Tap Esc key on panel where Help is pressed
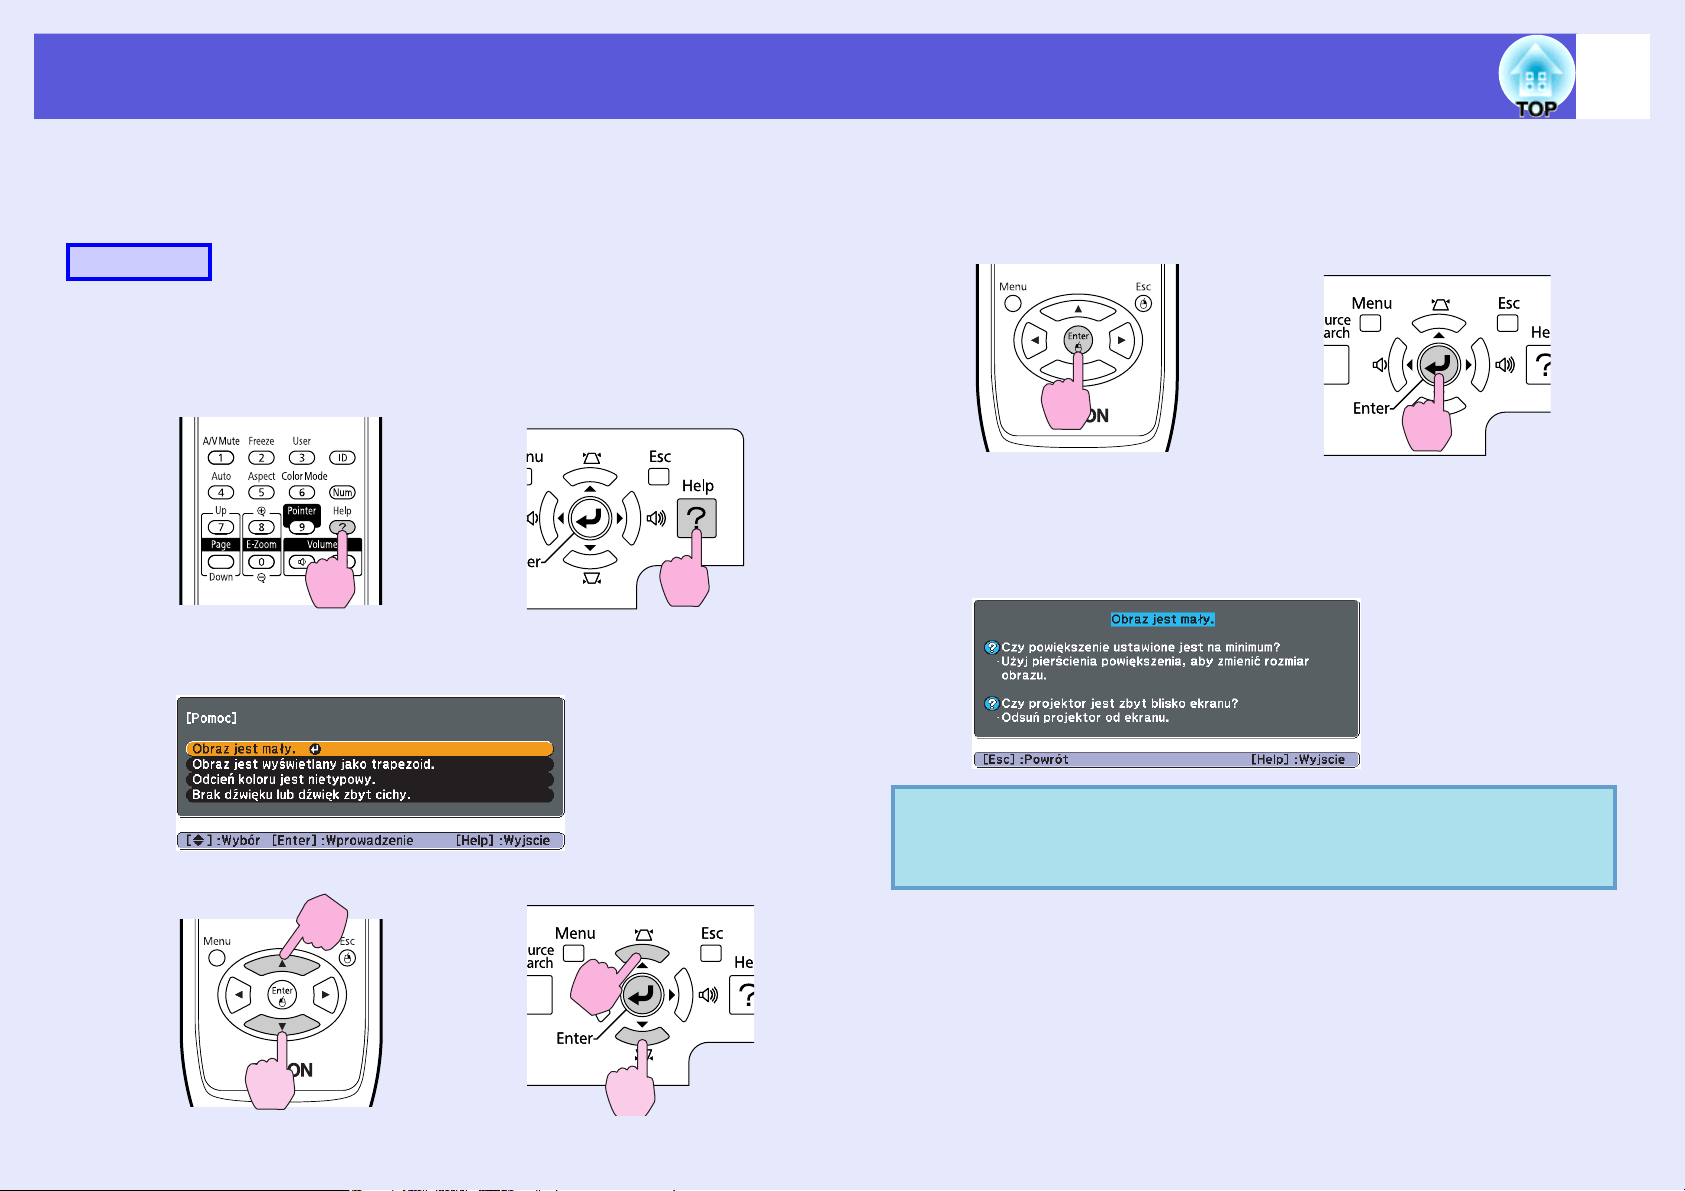 click(x=658, y=477)
